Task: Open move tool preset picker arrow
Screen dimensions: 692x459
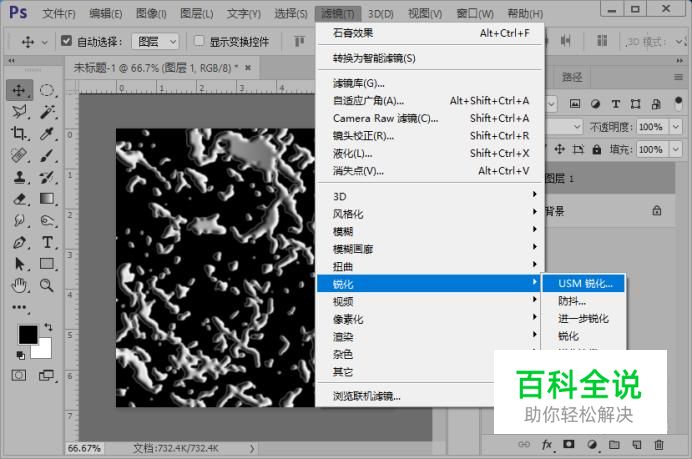Action: (x=45, y=42)
